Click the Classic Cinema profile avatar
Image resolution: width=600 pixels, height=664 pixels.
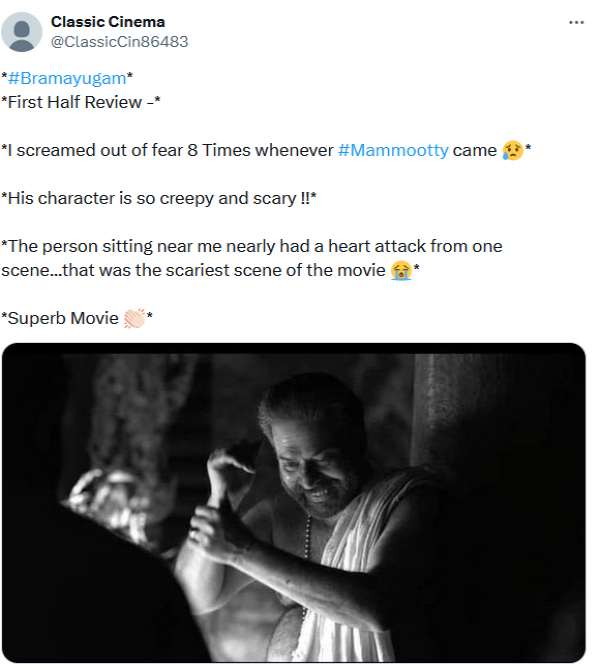[22, 32]
